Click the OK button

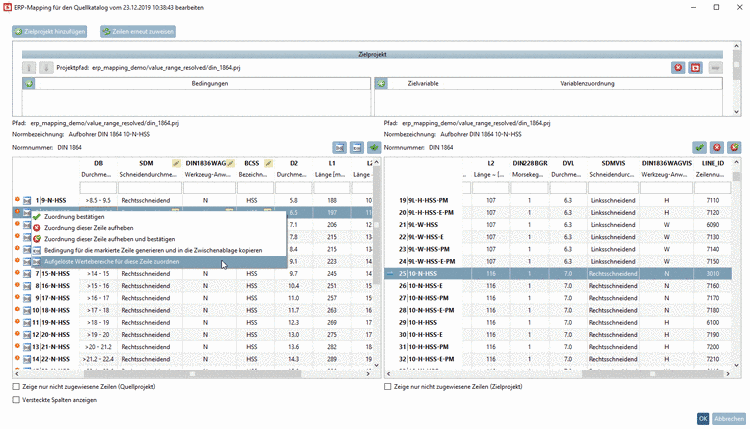pos(703,418)
